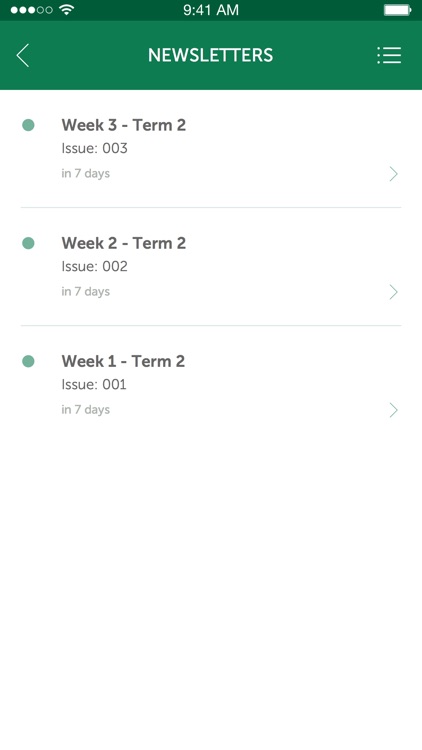
Task: Tap the signal strength dots
Action: point(32,10)
